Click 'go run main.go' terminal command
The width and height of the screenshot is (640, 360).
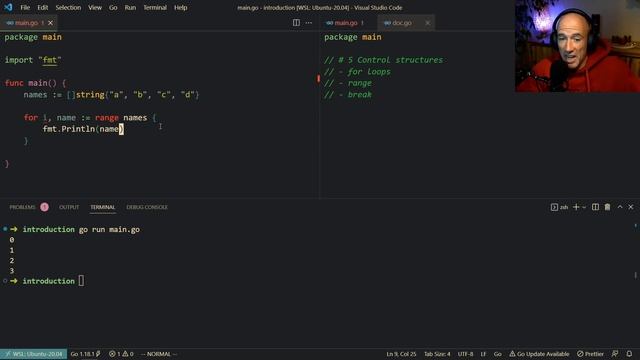[109, 229]
